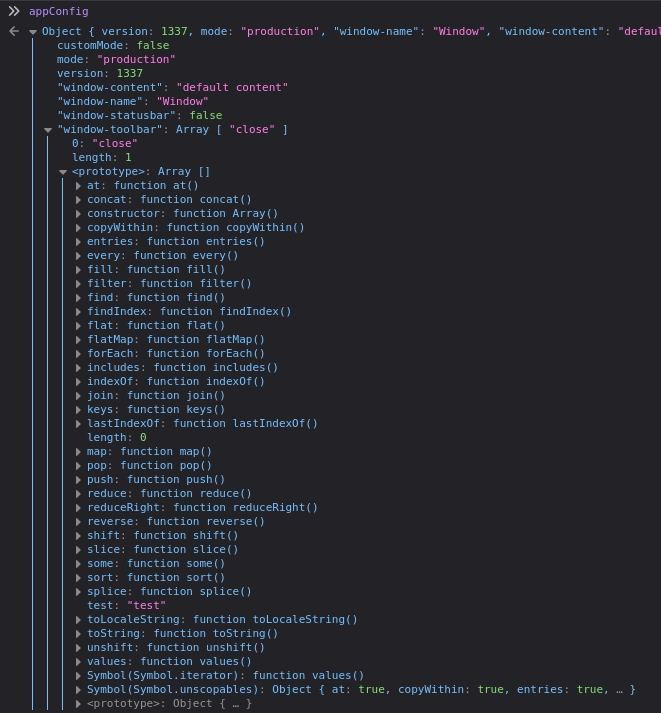
Task: Click the customMode false value
Action: point(152,46)
